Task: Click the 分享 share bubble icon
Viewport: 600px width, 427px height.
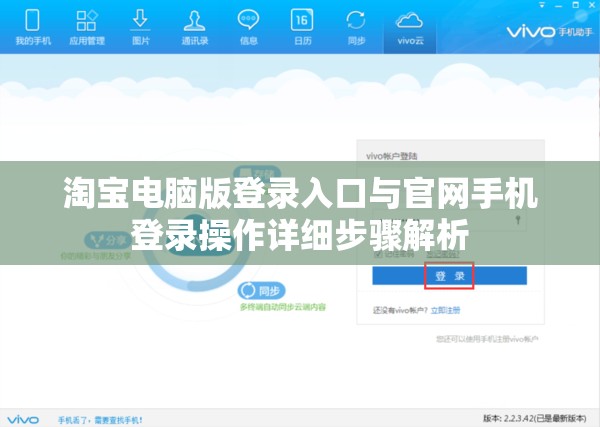Action: pos(108,240)
